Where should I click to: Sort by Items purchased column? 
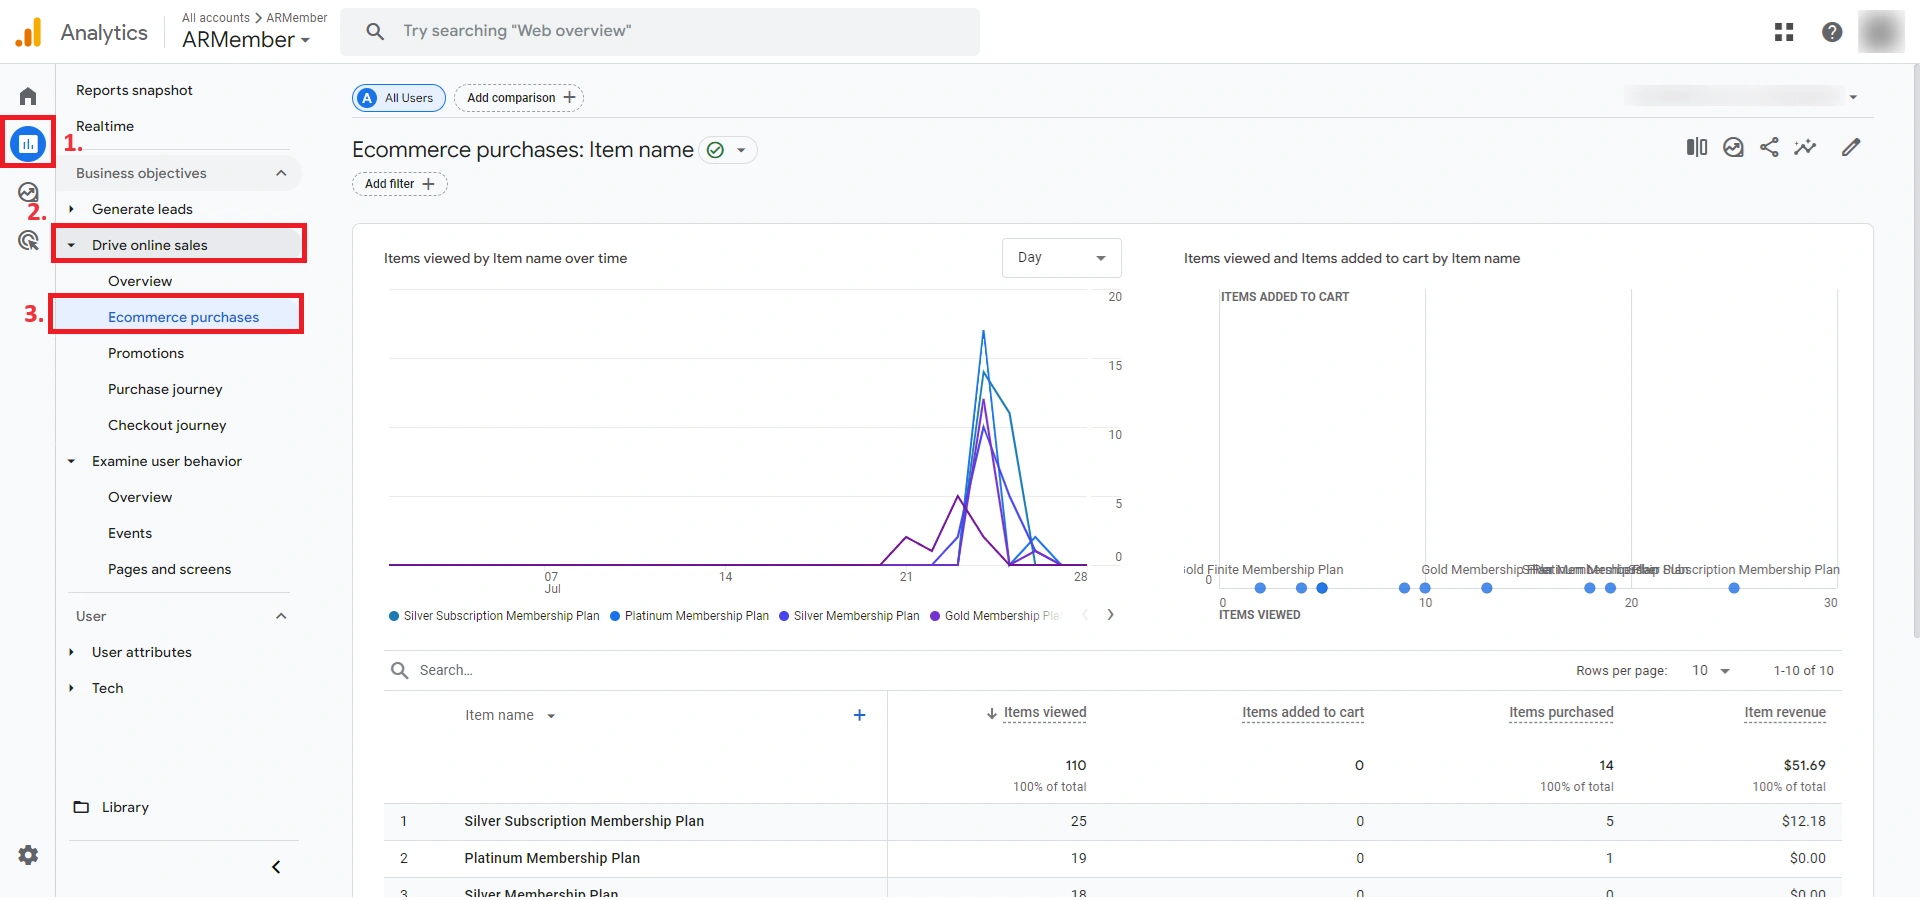(1561, 713)
